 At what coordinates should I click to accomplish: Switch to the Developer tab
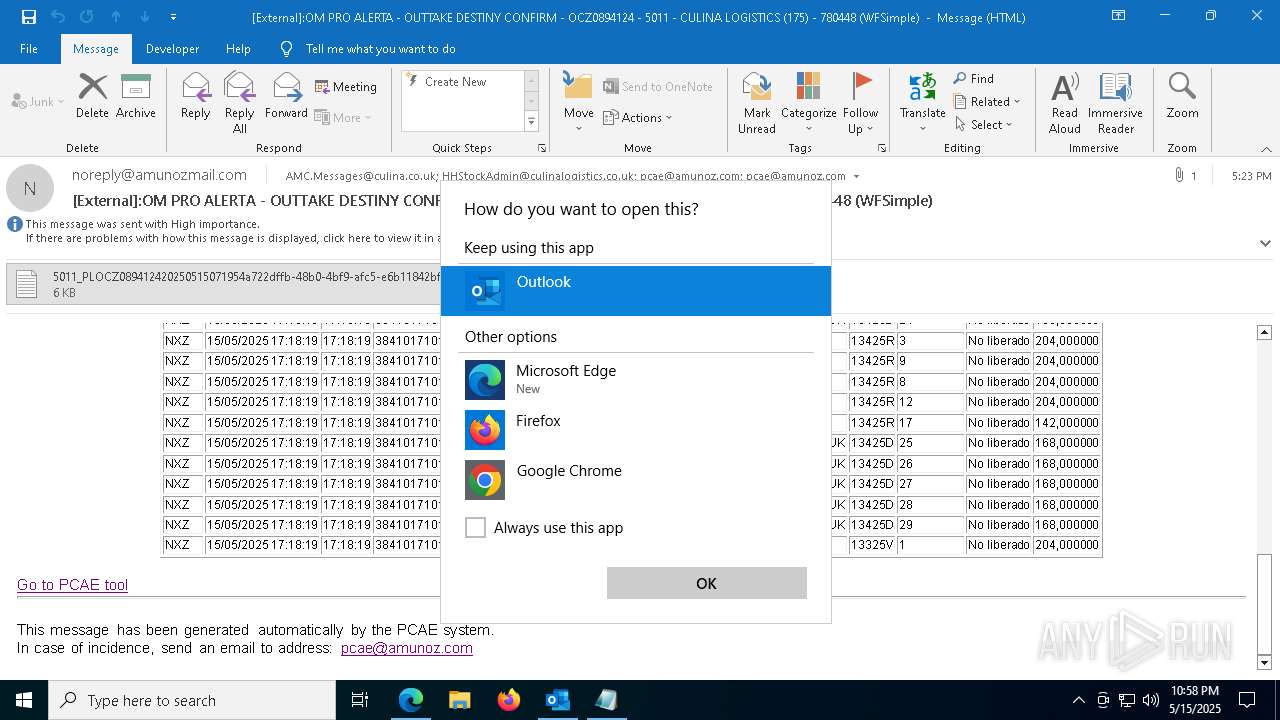pyautogui.click(x=172, y=48)
